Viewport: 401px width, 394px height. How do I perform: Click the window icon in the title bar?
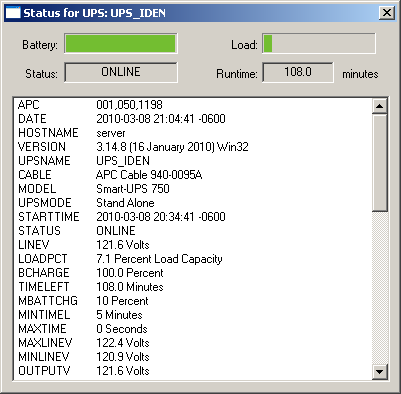click(x=13, y=13)
